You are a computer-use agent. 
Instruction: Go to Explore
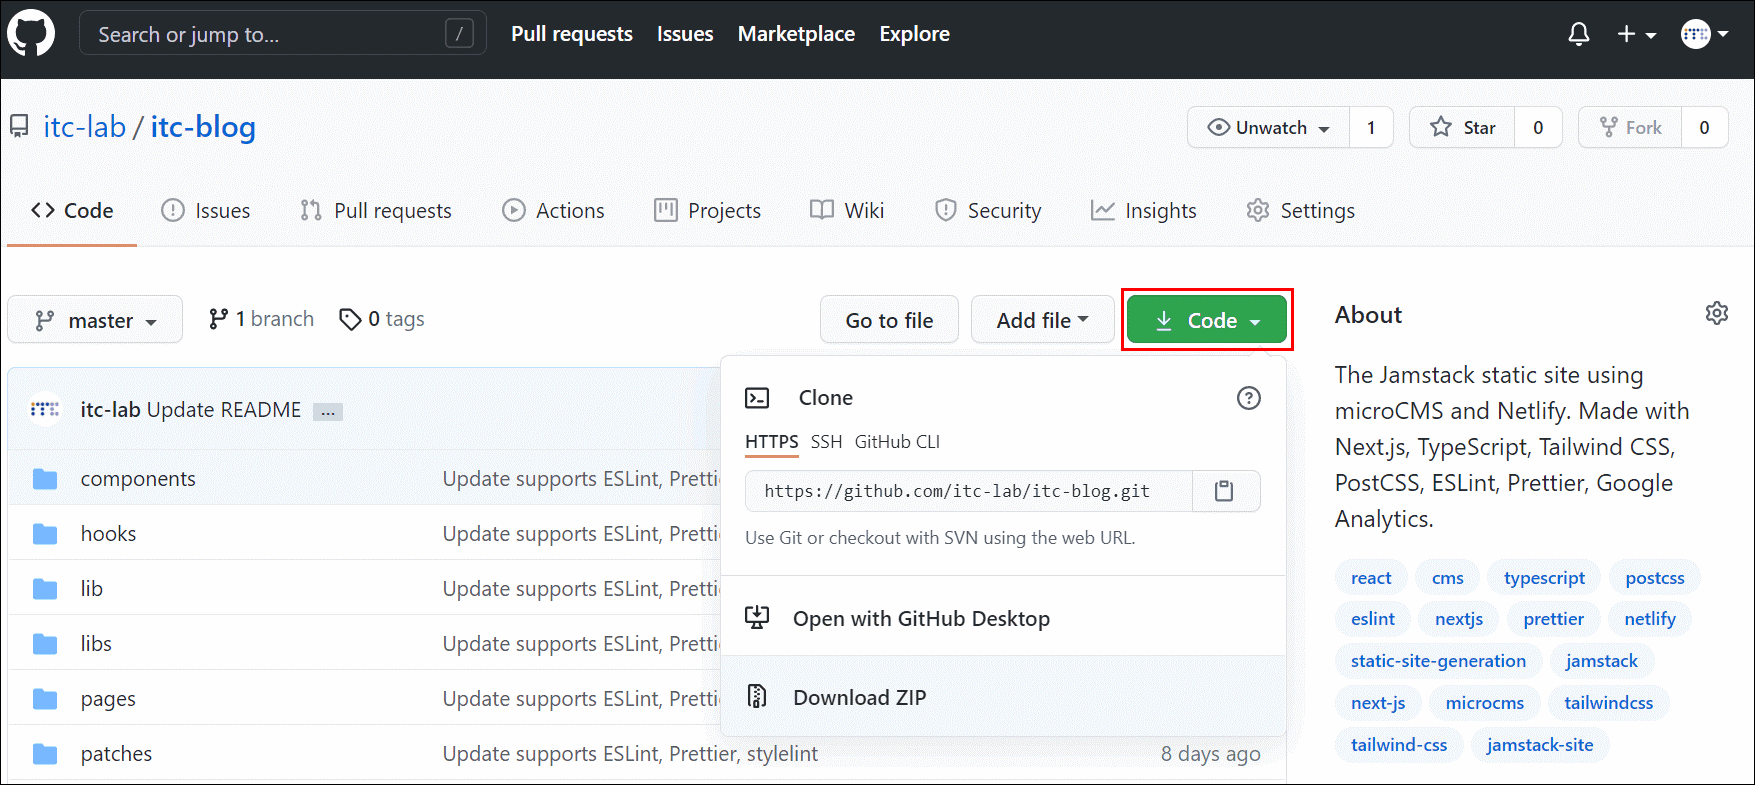(x=914, y=34)
